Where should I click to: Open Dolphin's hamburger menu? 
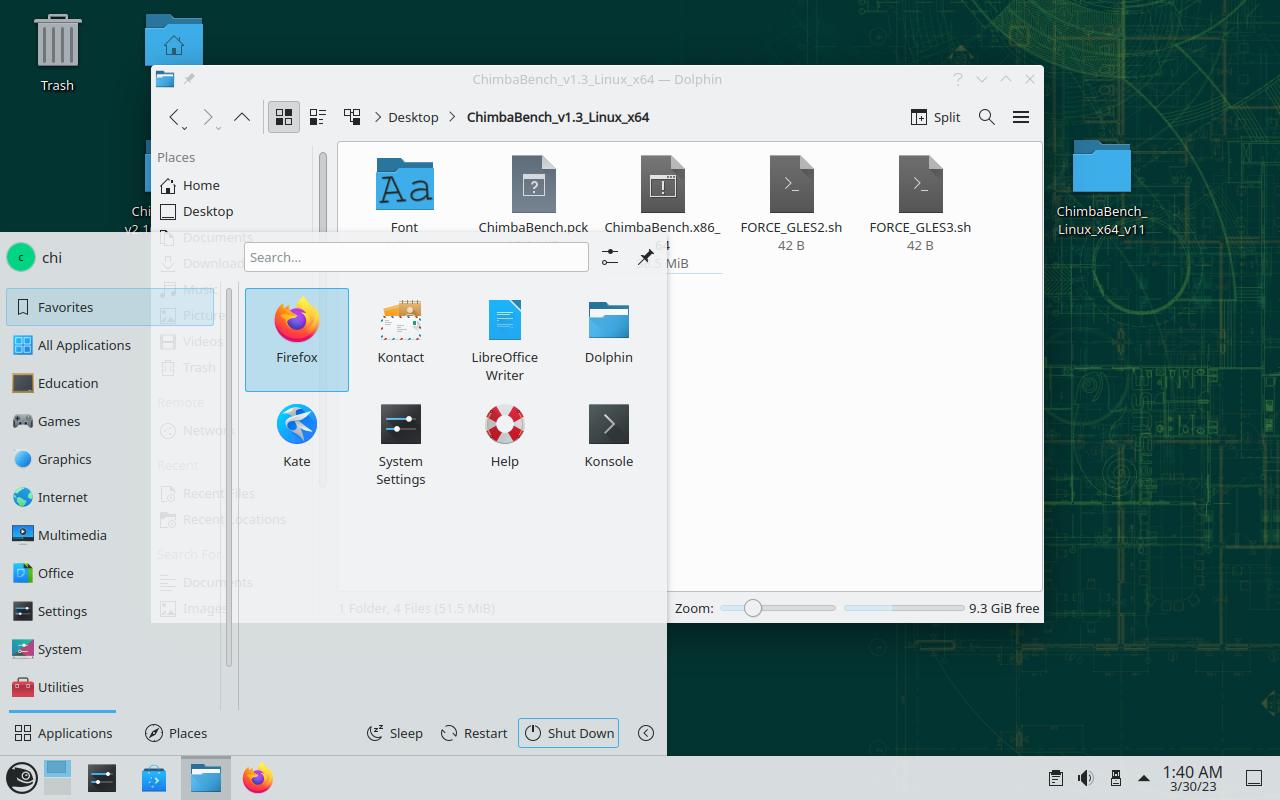[1021, 117]
